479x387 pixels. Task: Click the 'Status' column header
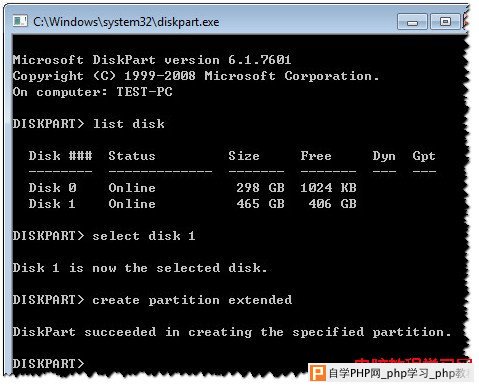click(x=132, y=156)
